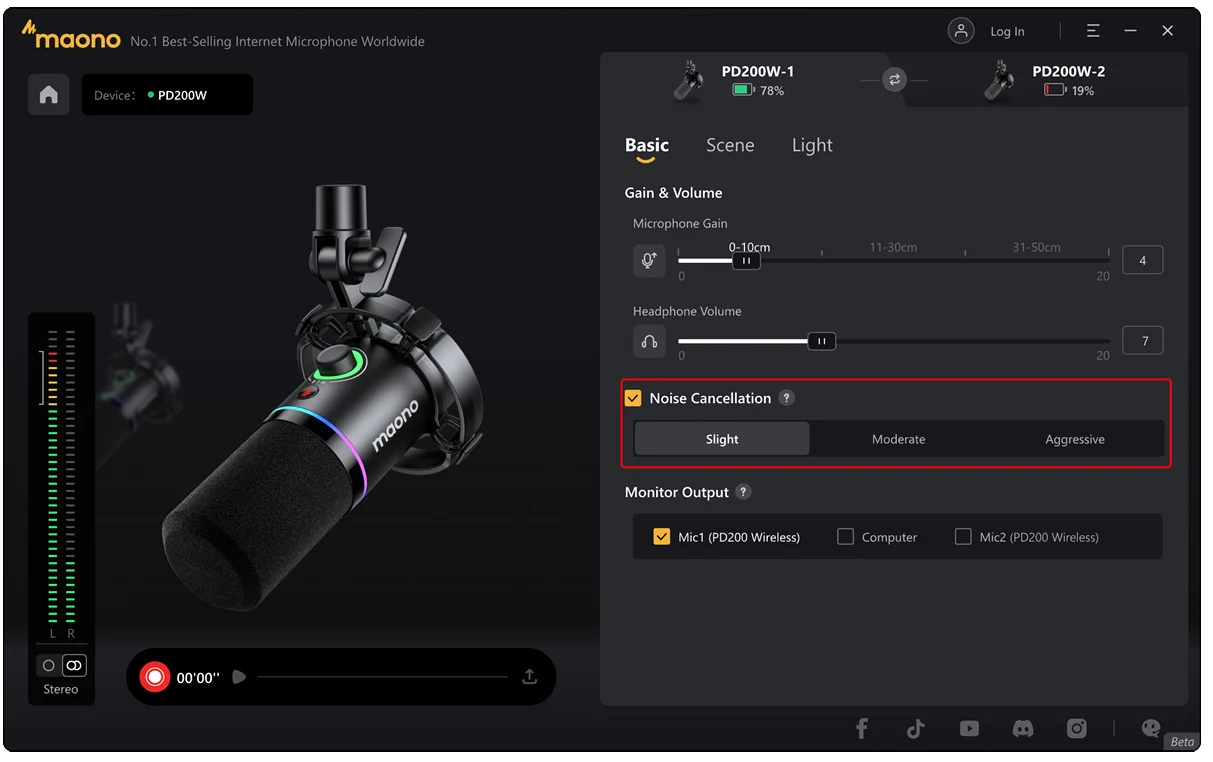The height and width of the screenshot is (762, 1213).
Task: Open the Facebook social link icon
Action: tap(861, 729)
